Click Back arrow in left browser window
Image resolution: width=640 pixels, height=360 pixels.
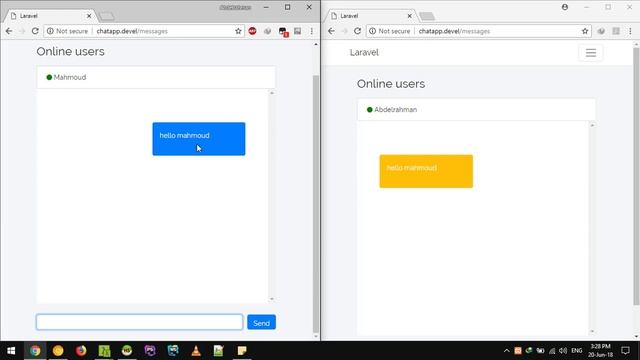9,31
